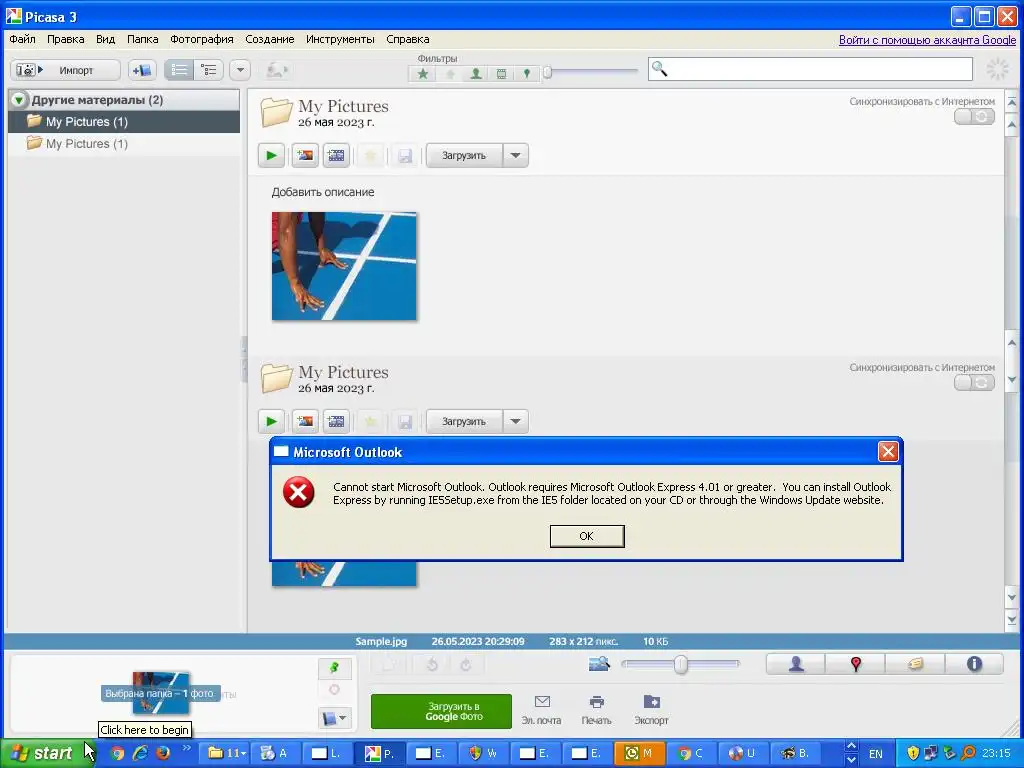This screenshot has width=1024, height=768.
Task: Click the clear photo tray circle icon
Action: click(334, 690)
